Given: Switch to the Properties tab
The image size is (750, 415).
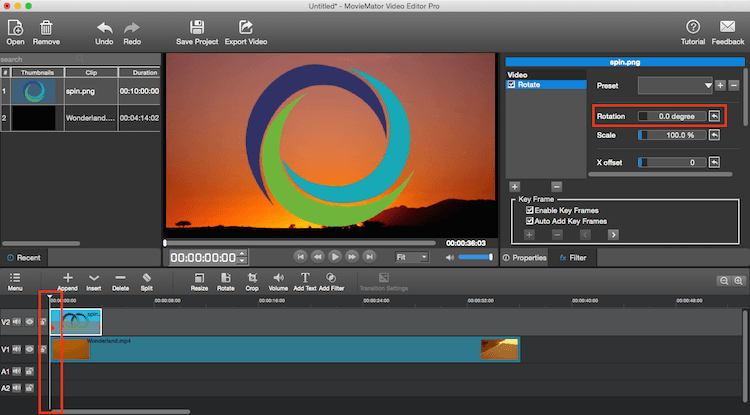Looking at the screenshot, I should pos(524,258).
